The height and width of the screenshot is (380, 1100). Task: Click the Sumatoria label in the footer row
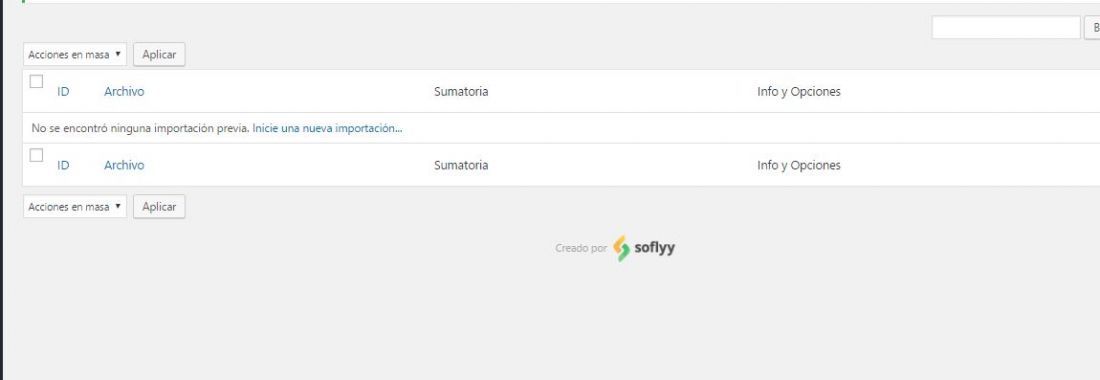pos(461,165)
